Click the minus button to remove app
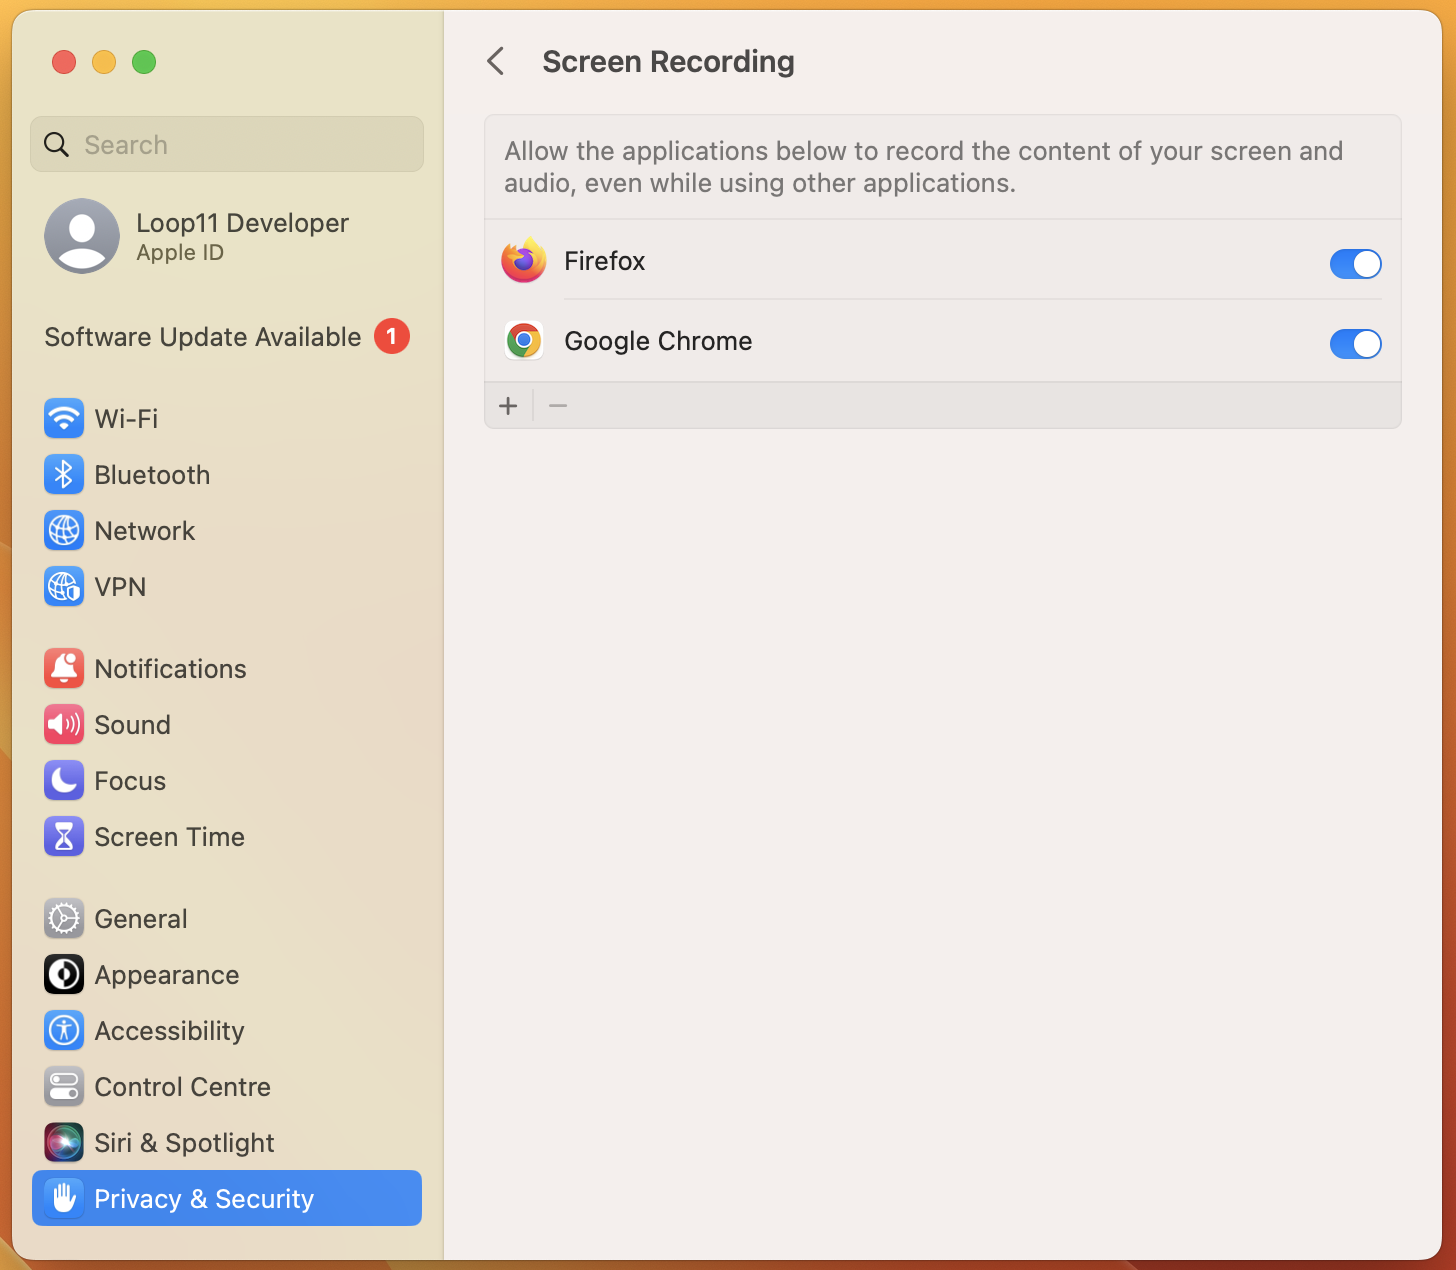This screenshot has height=1270, width=1456. point(558,406)
